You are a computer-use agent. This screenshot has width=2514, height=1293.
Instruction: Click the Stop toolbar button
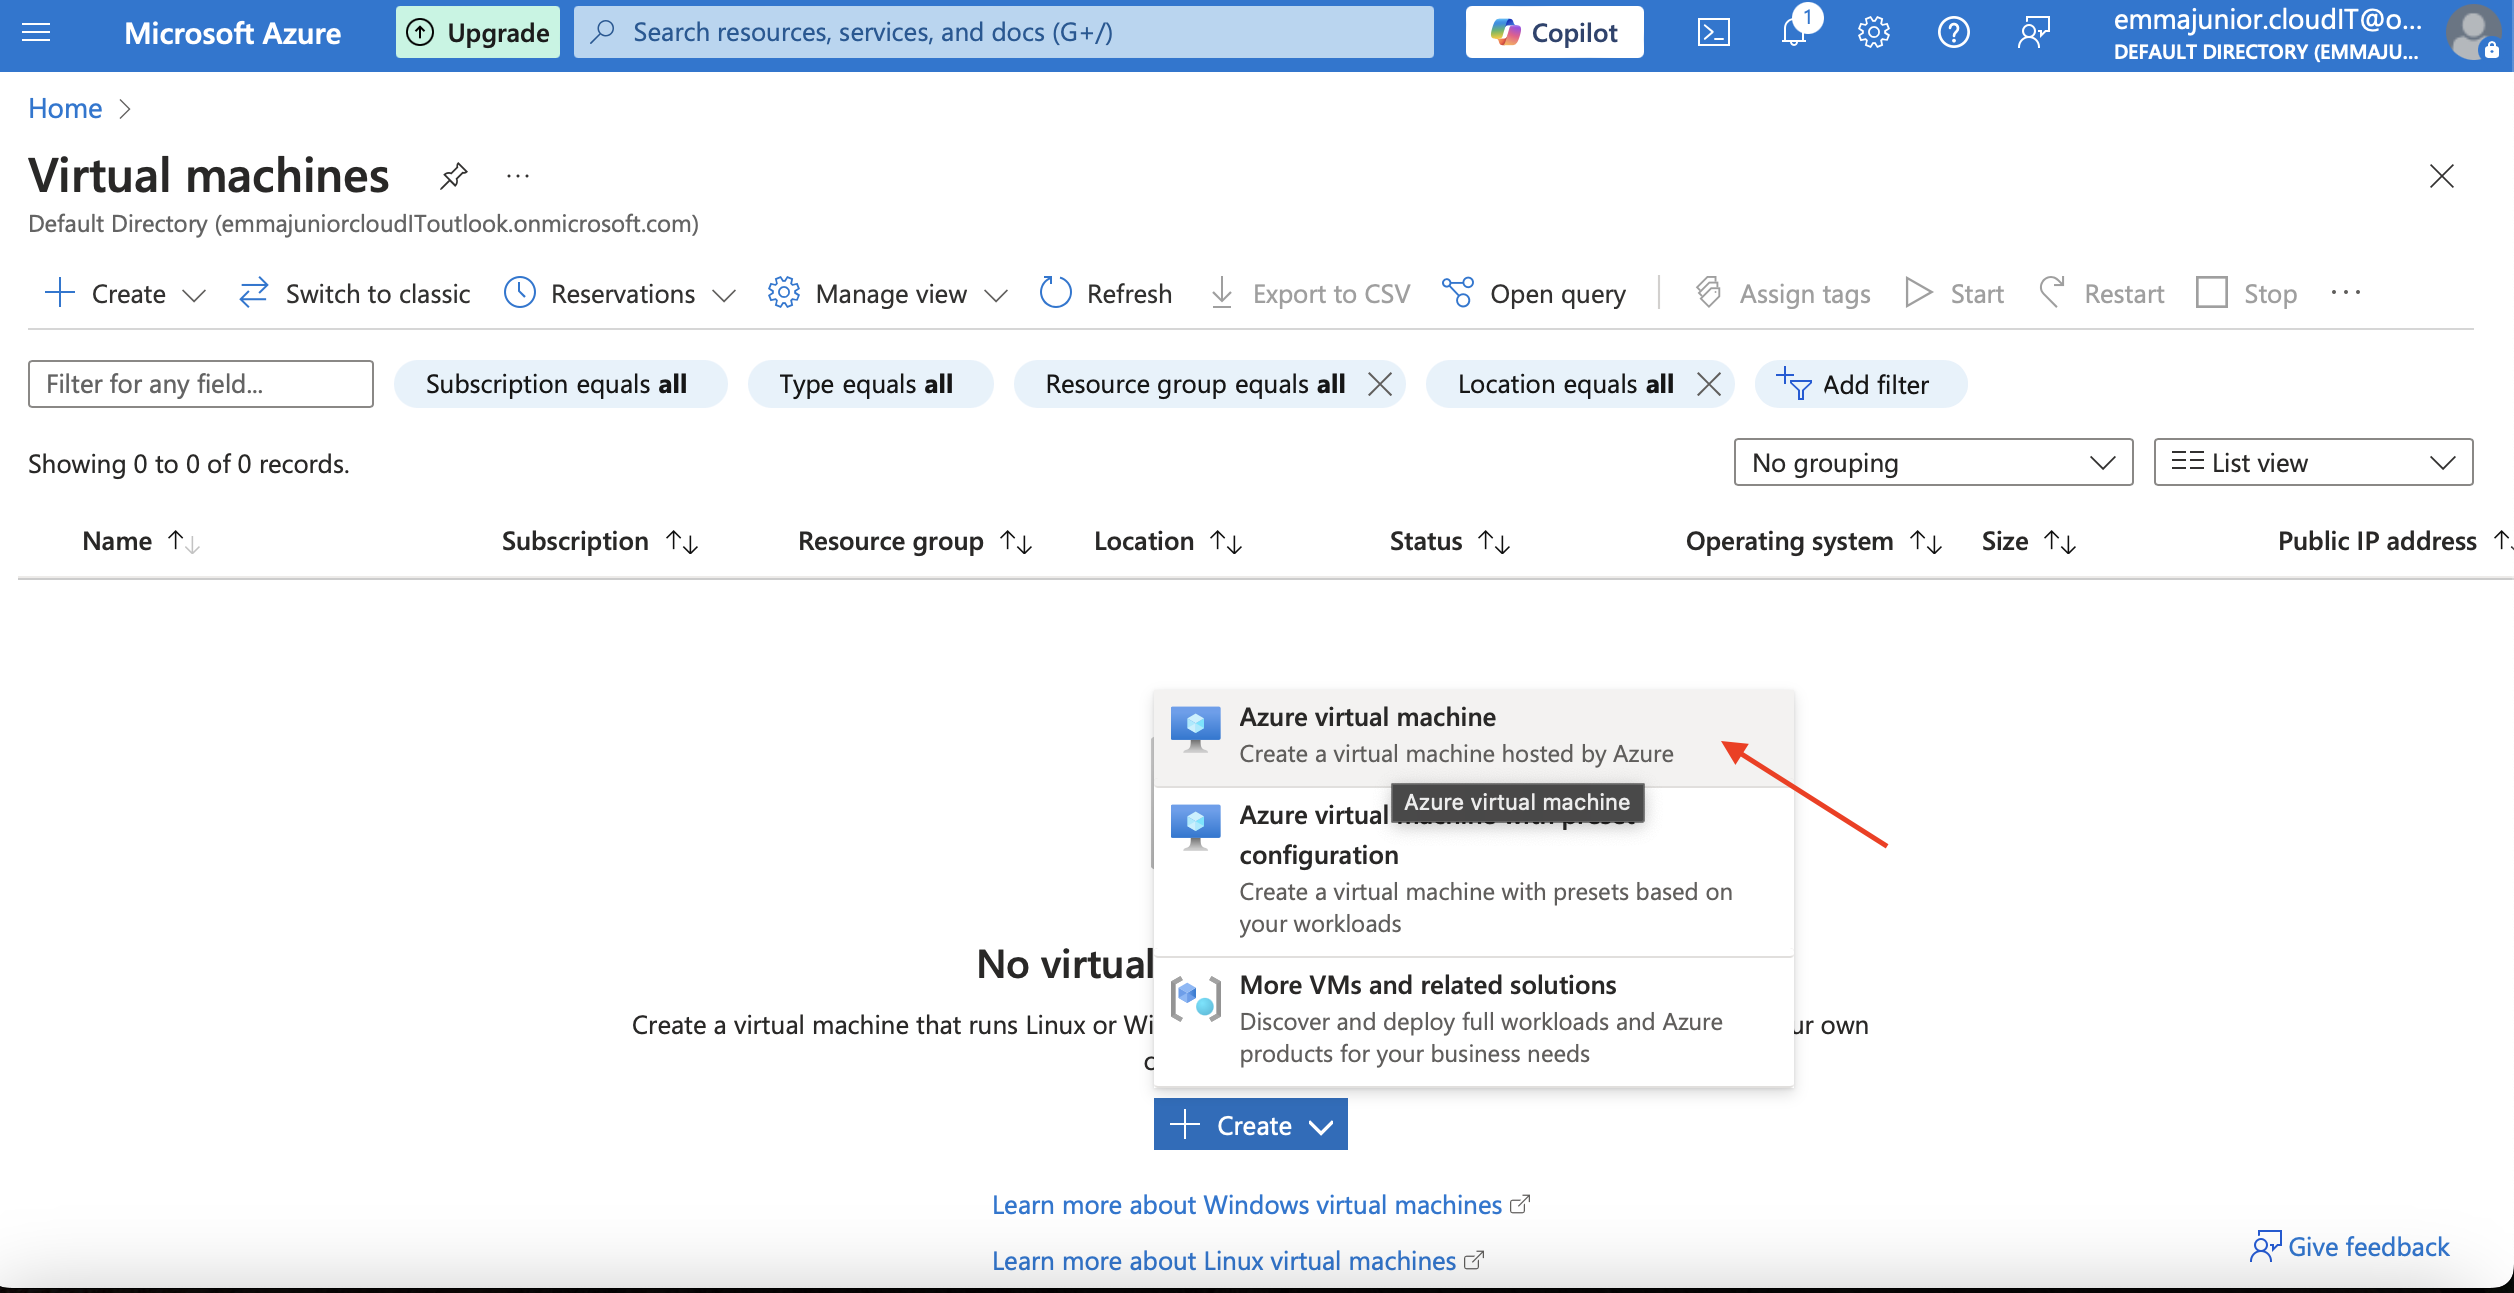coord(2246,293)
